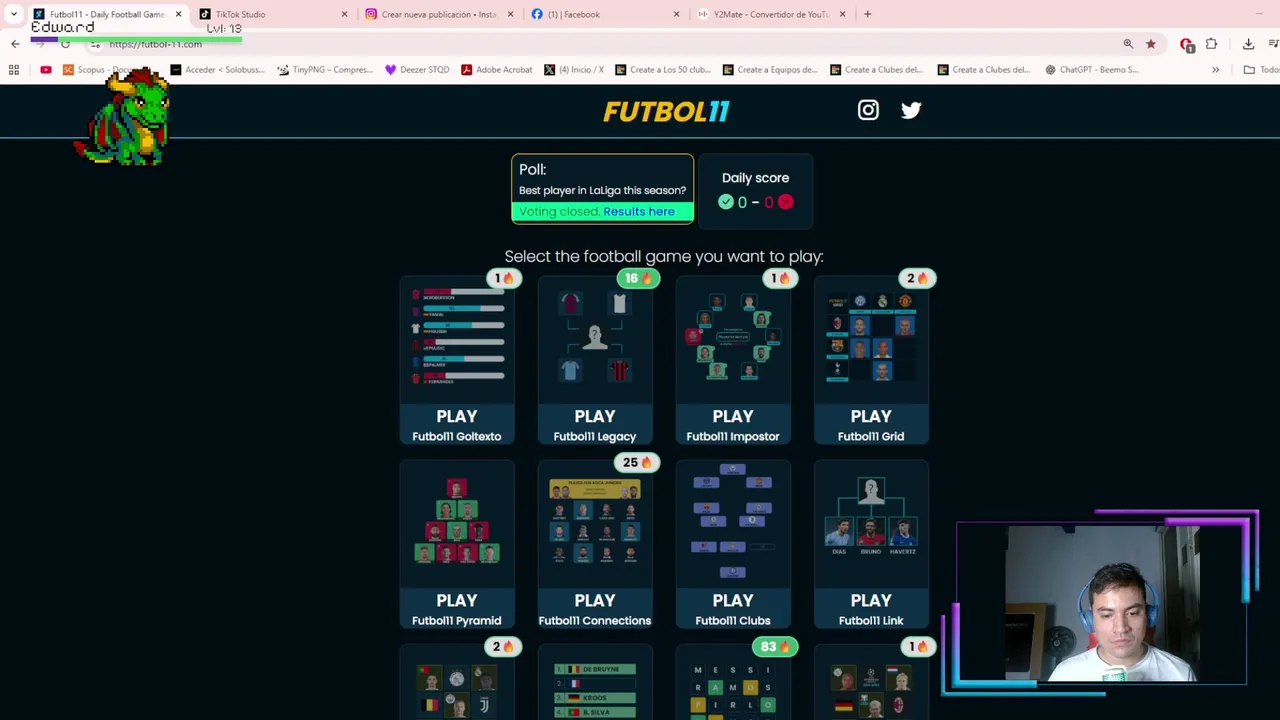Click the Grid 2 streak badge
Viewport: 1280px width, 720px height.
click(x=917, y=278)
